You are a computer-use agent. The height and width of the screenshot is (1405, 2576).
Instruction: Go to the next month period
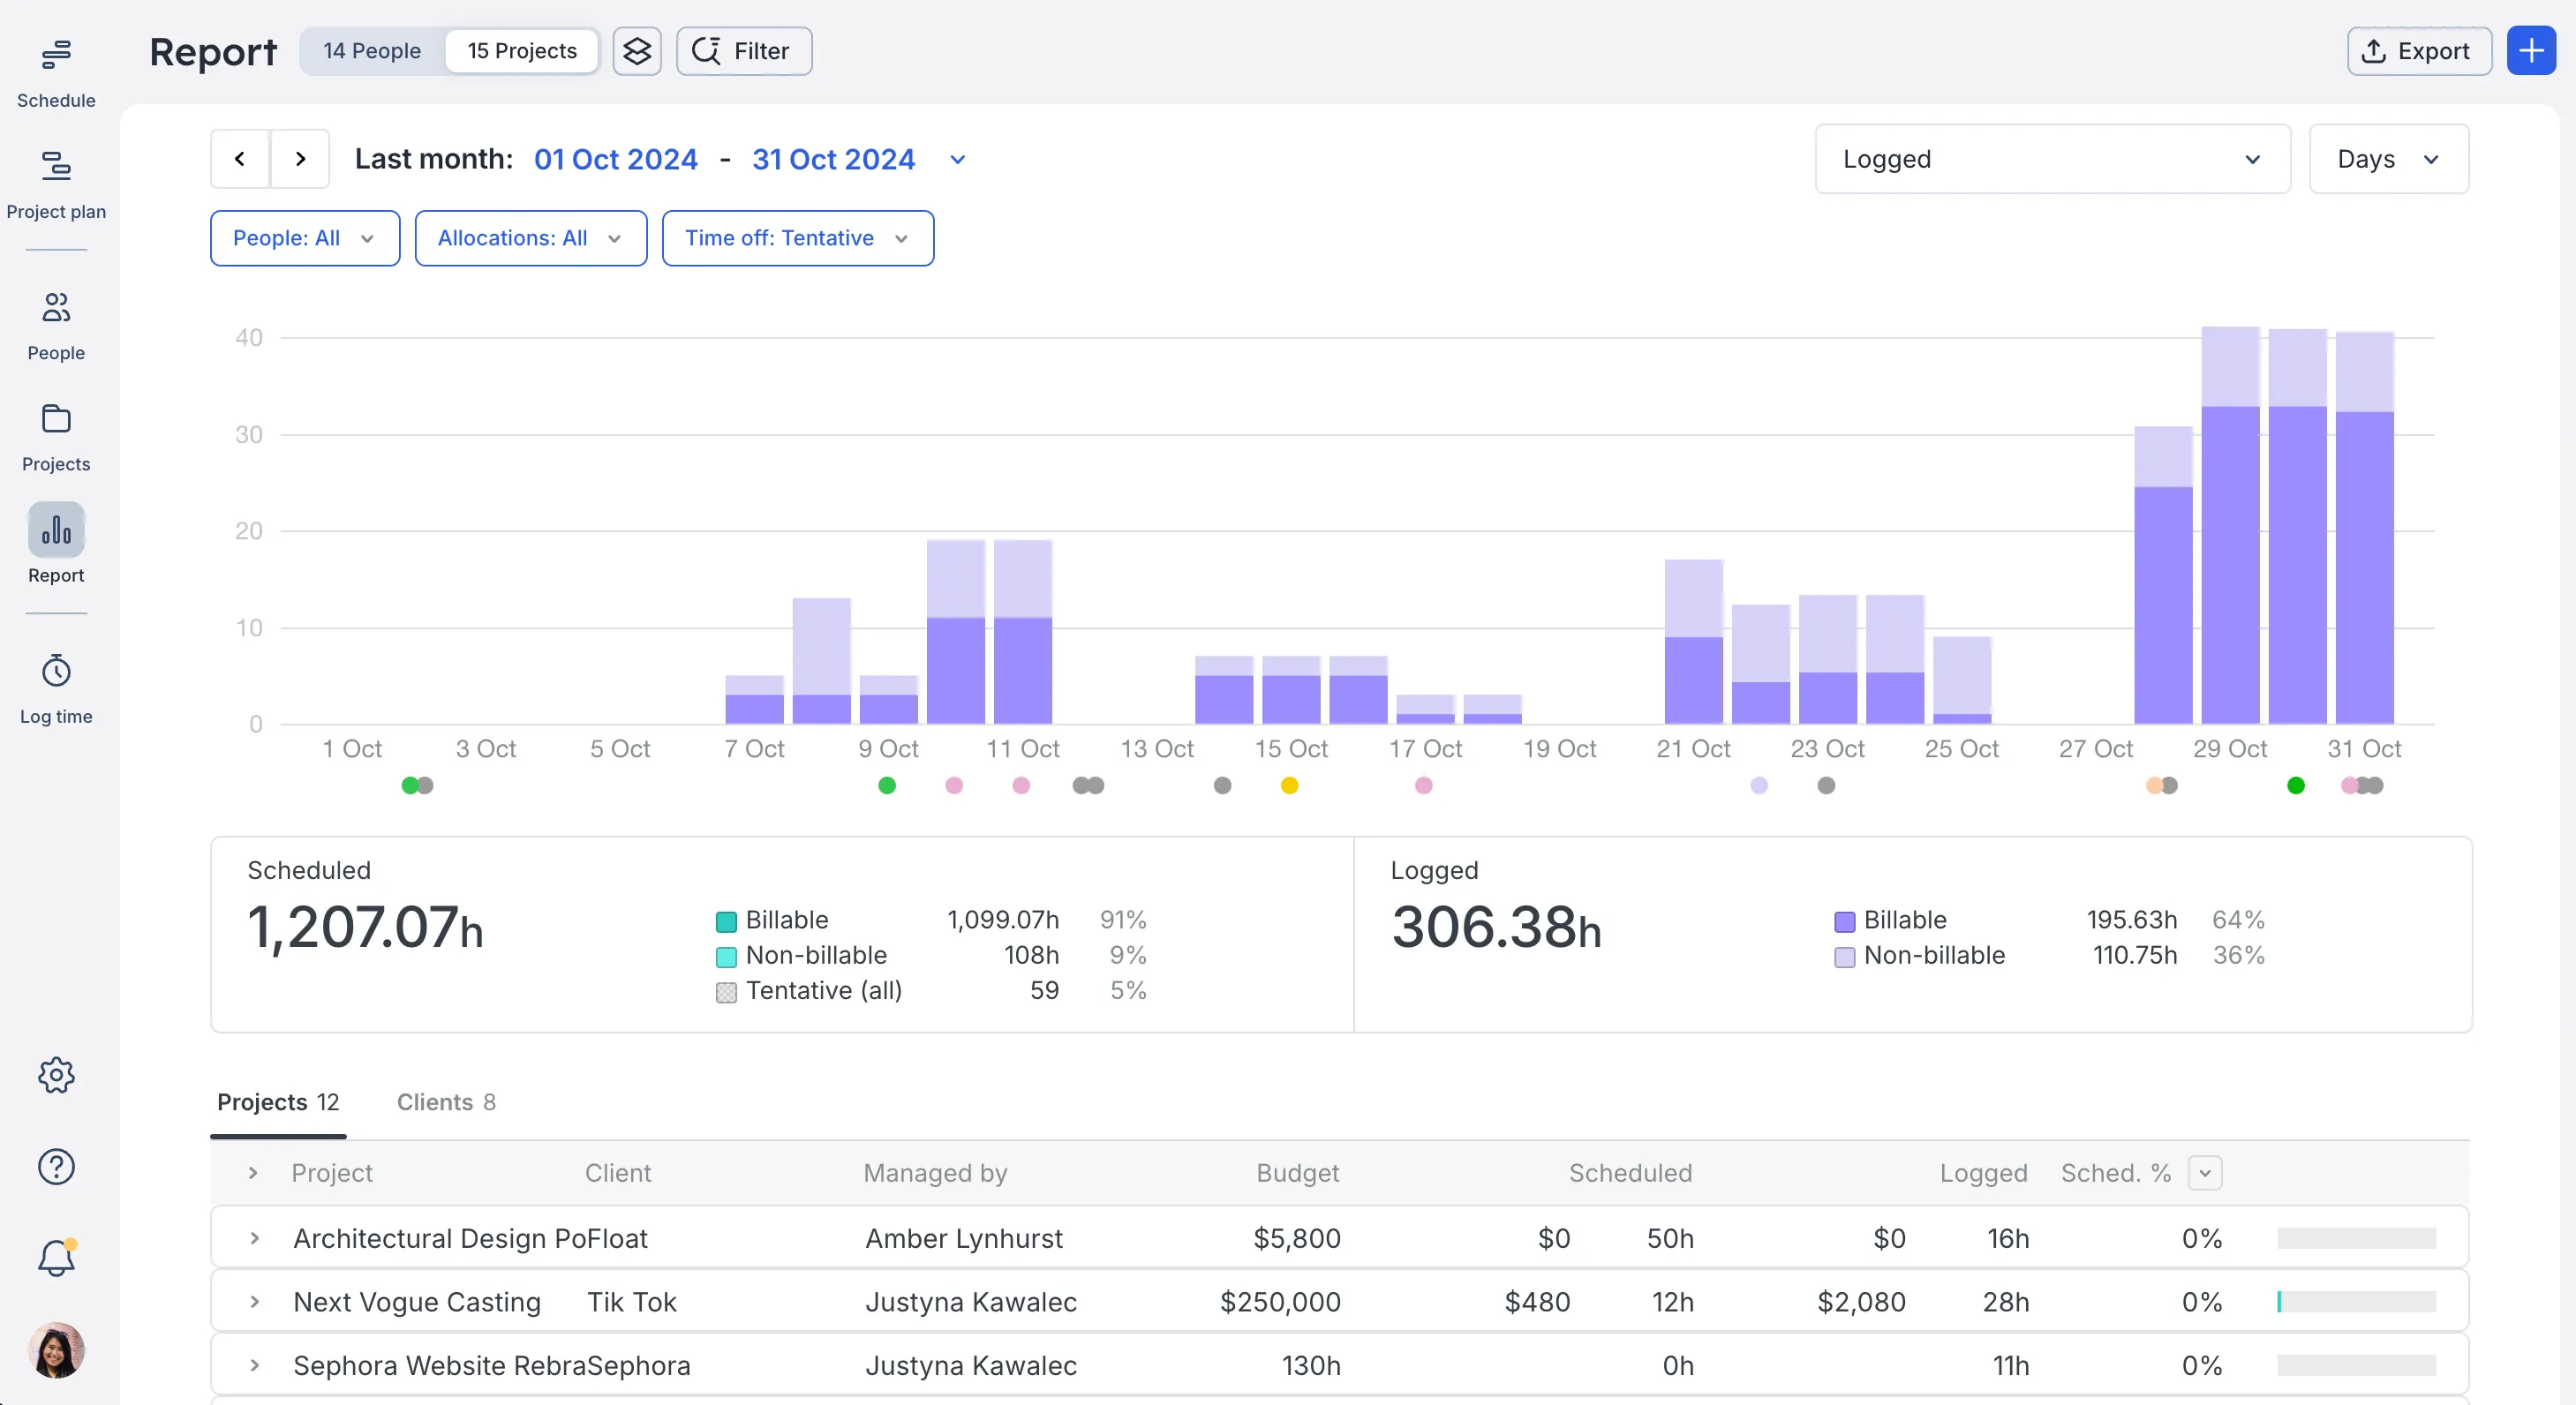pos(300,159)
